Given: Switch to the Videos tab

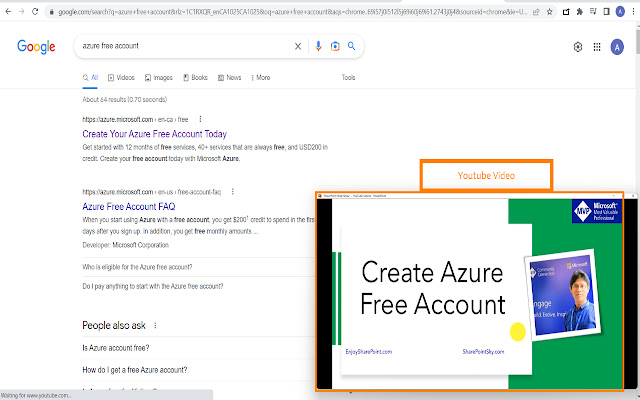Looking at the screenshot, I should click(x=121, y=78).
